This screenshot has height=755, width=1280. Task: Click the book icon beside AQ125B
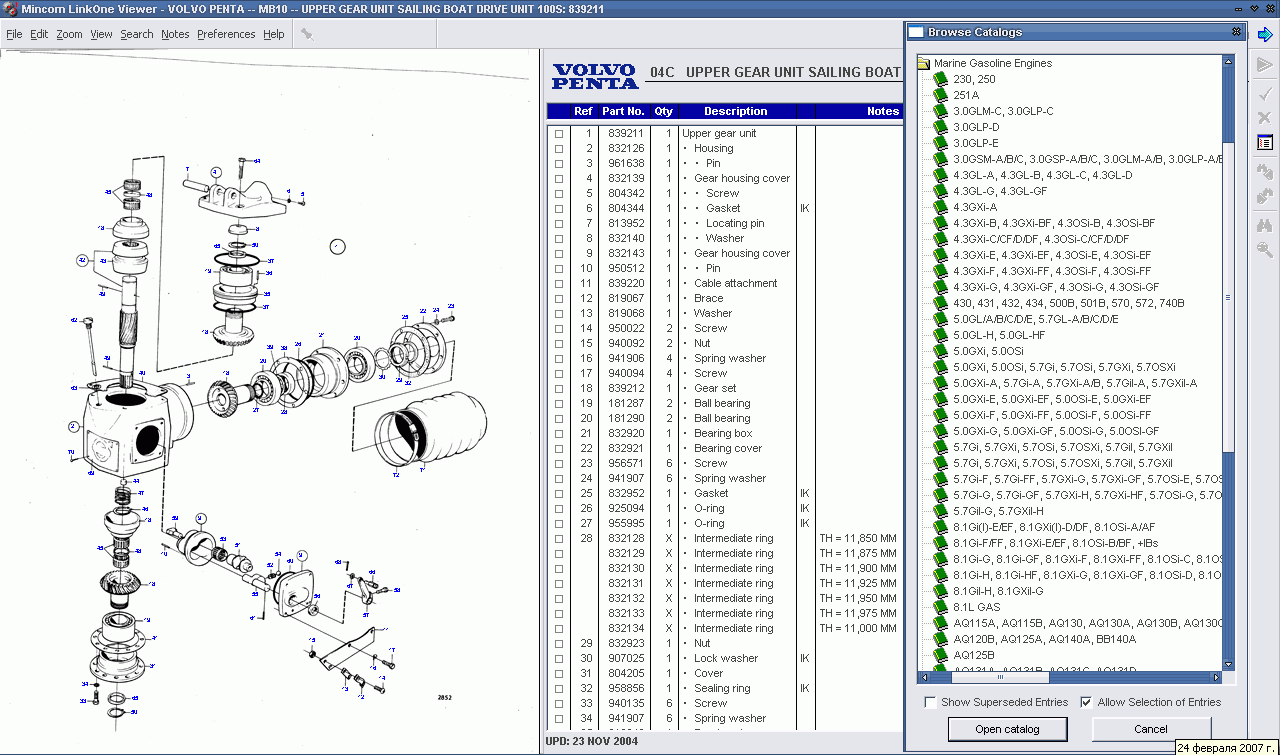(940, 655)
